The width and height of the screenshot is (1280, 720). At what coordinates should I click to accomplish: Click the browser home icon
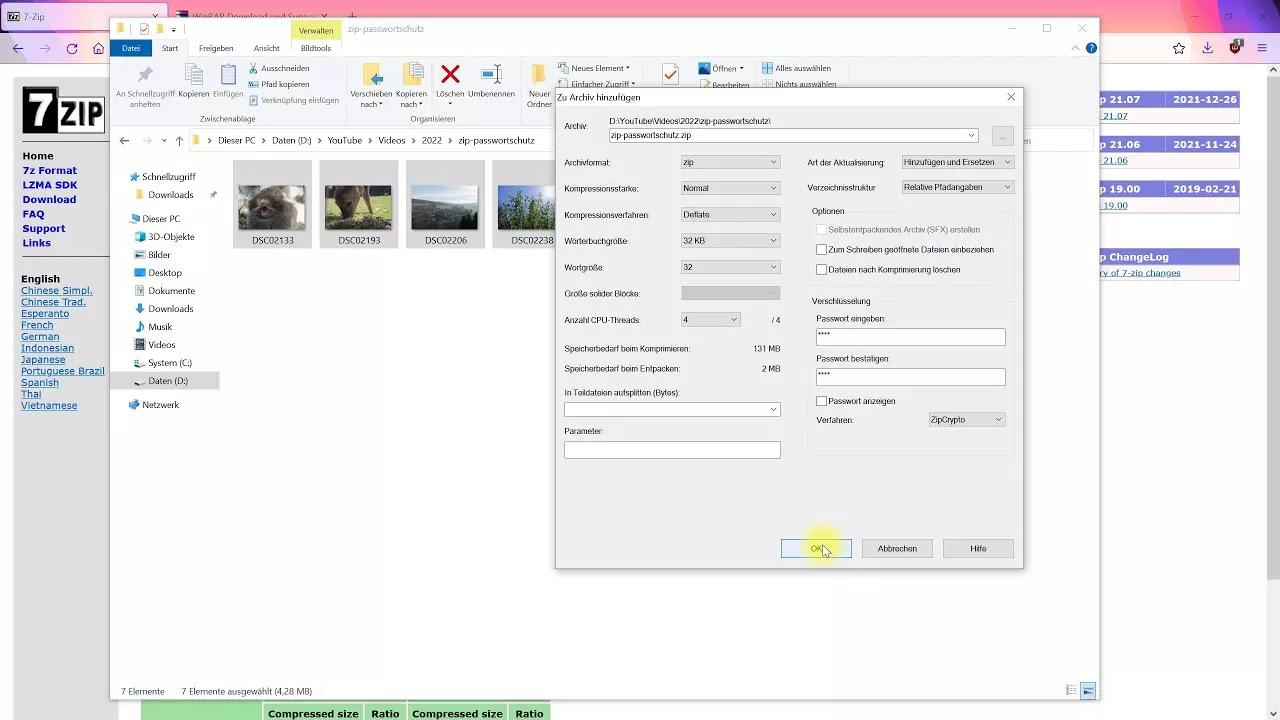(x=98, y=48)
